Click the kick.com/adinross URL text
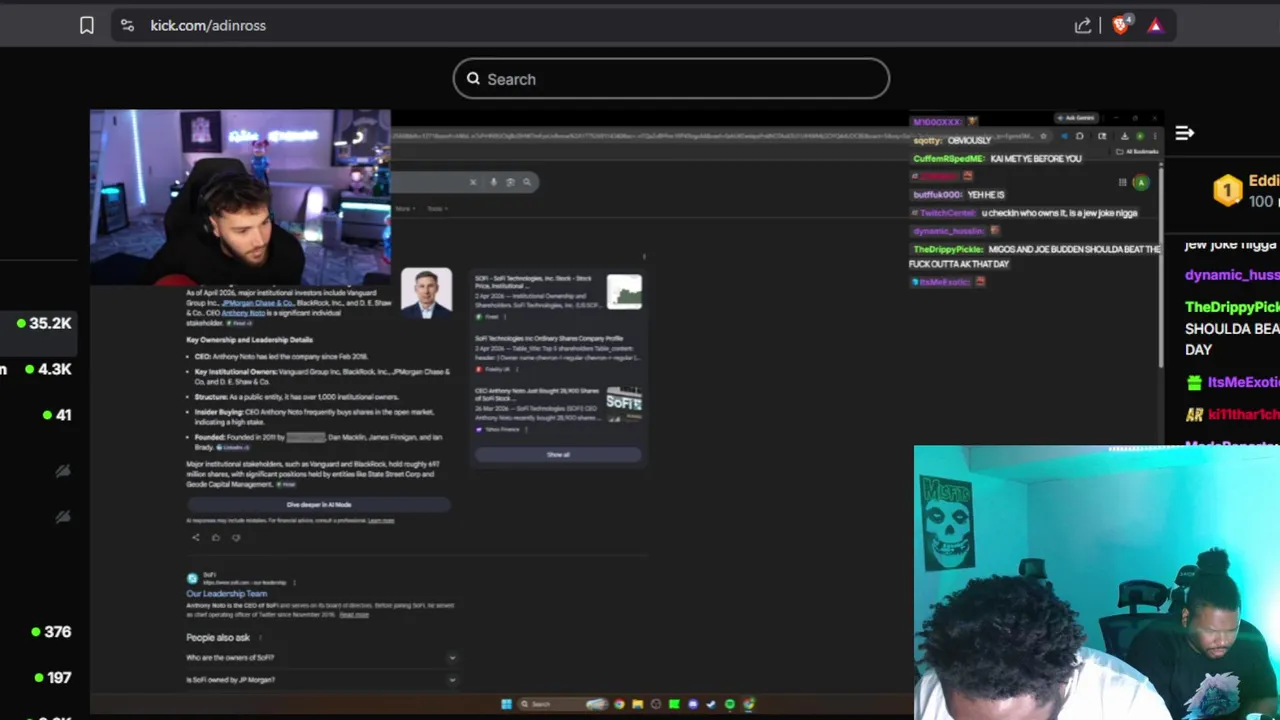Image resolution: width=1280 pixels, height=720 pixels. tap(208, 26)
